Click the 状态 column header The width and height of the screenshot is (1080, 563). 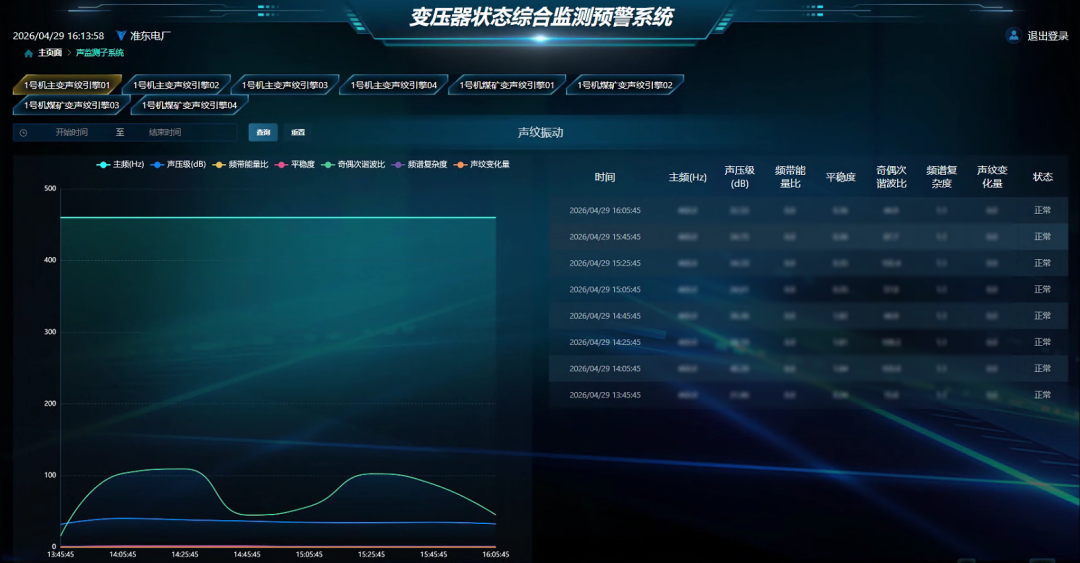[x=1043, y=177]
